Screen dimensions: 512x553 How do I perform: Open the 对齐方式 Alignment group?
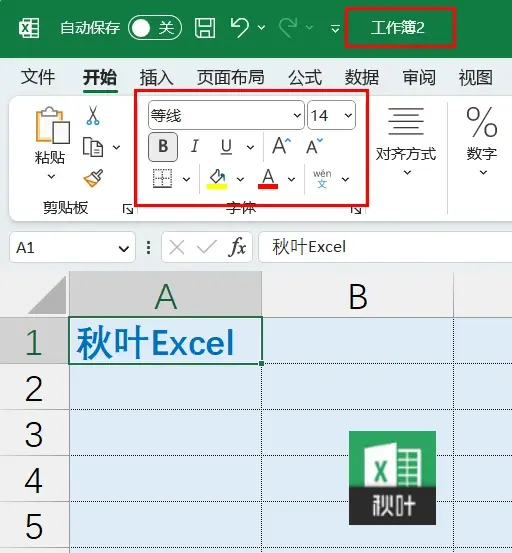click(406, 141)
